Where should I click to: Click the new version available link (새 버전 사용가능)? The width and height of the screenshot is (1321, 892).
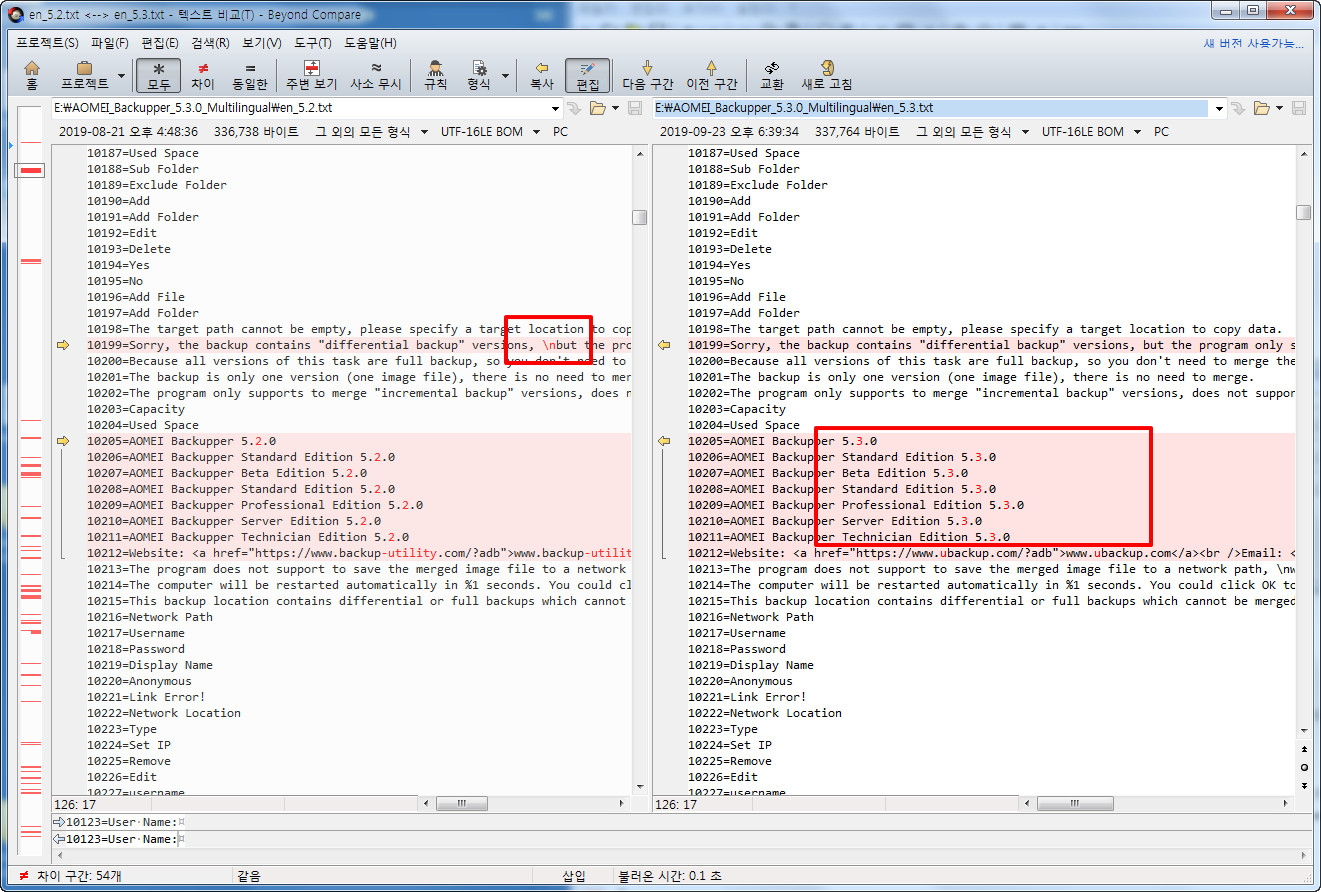[x=1254, y=43]
